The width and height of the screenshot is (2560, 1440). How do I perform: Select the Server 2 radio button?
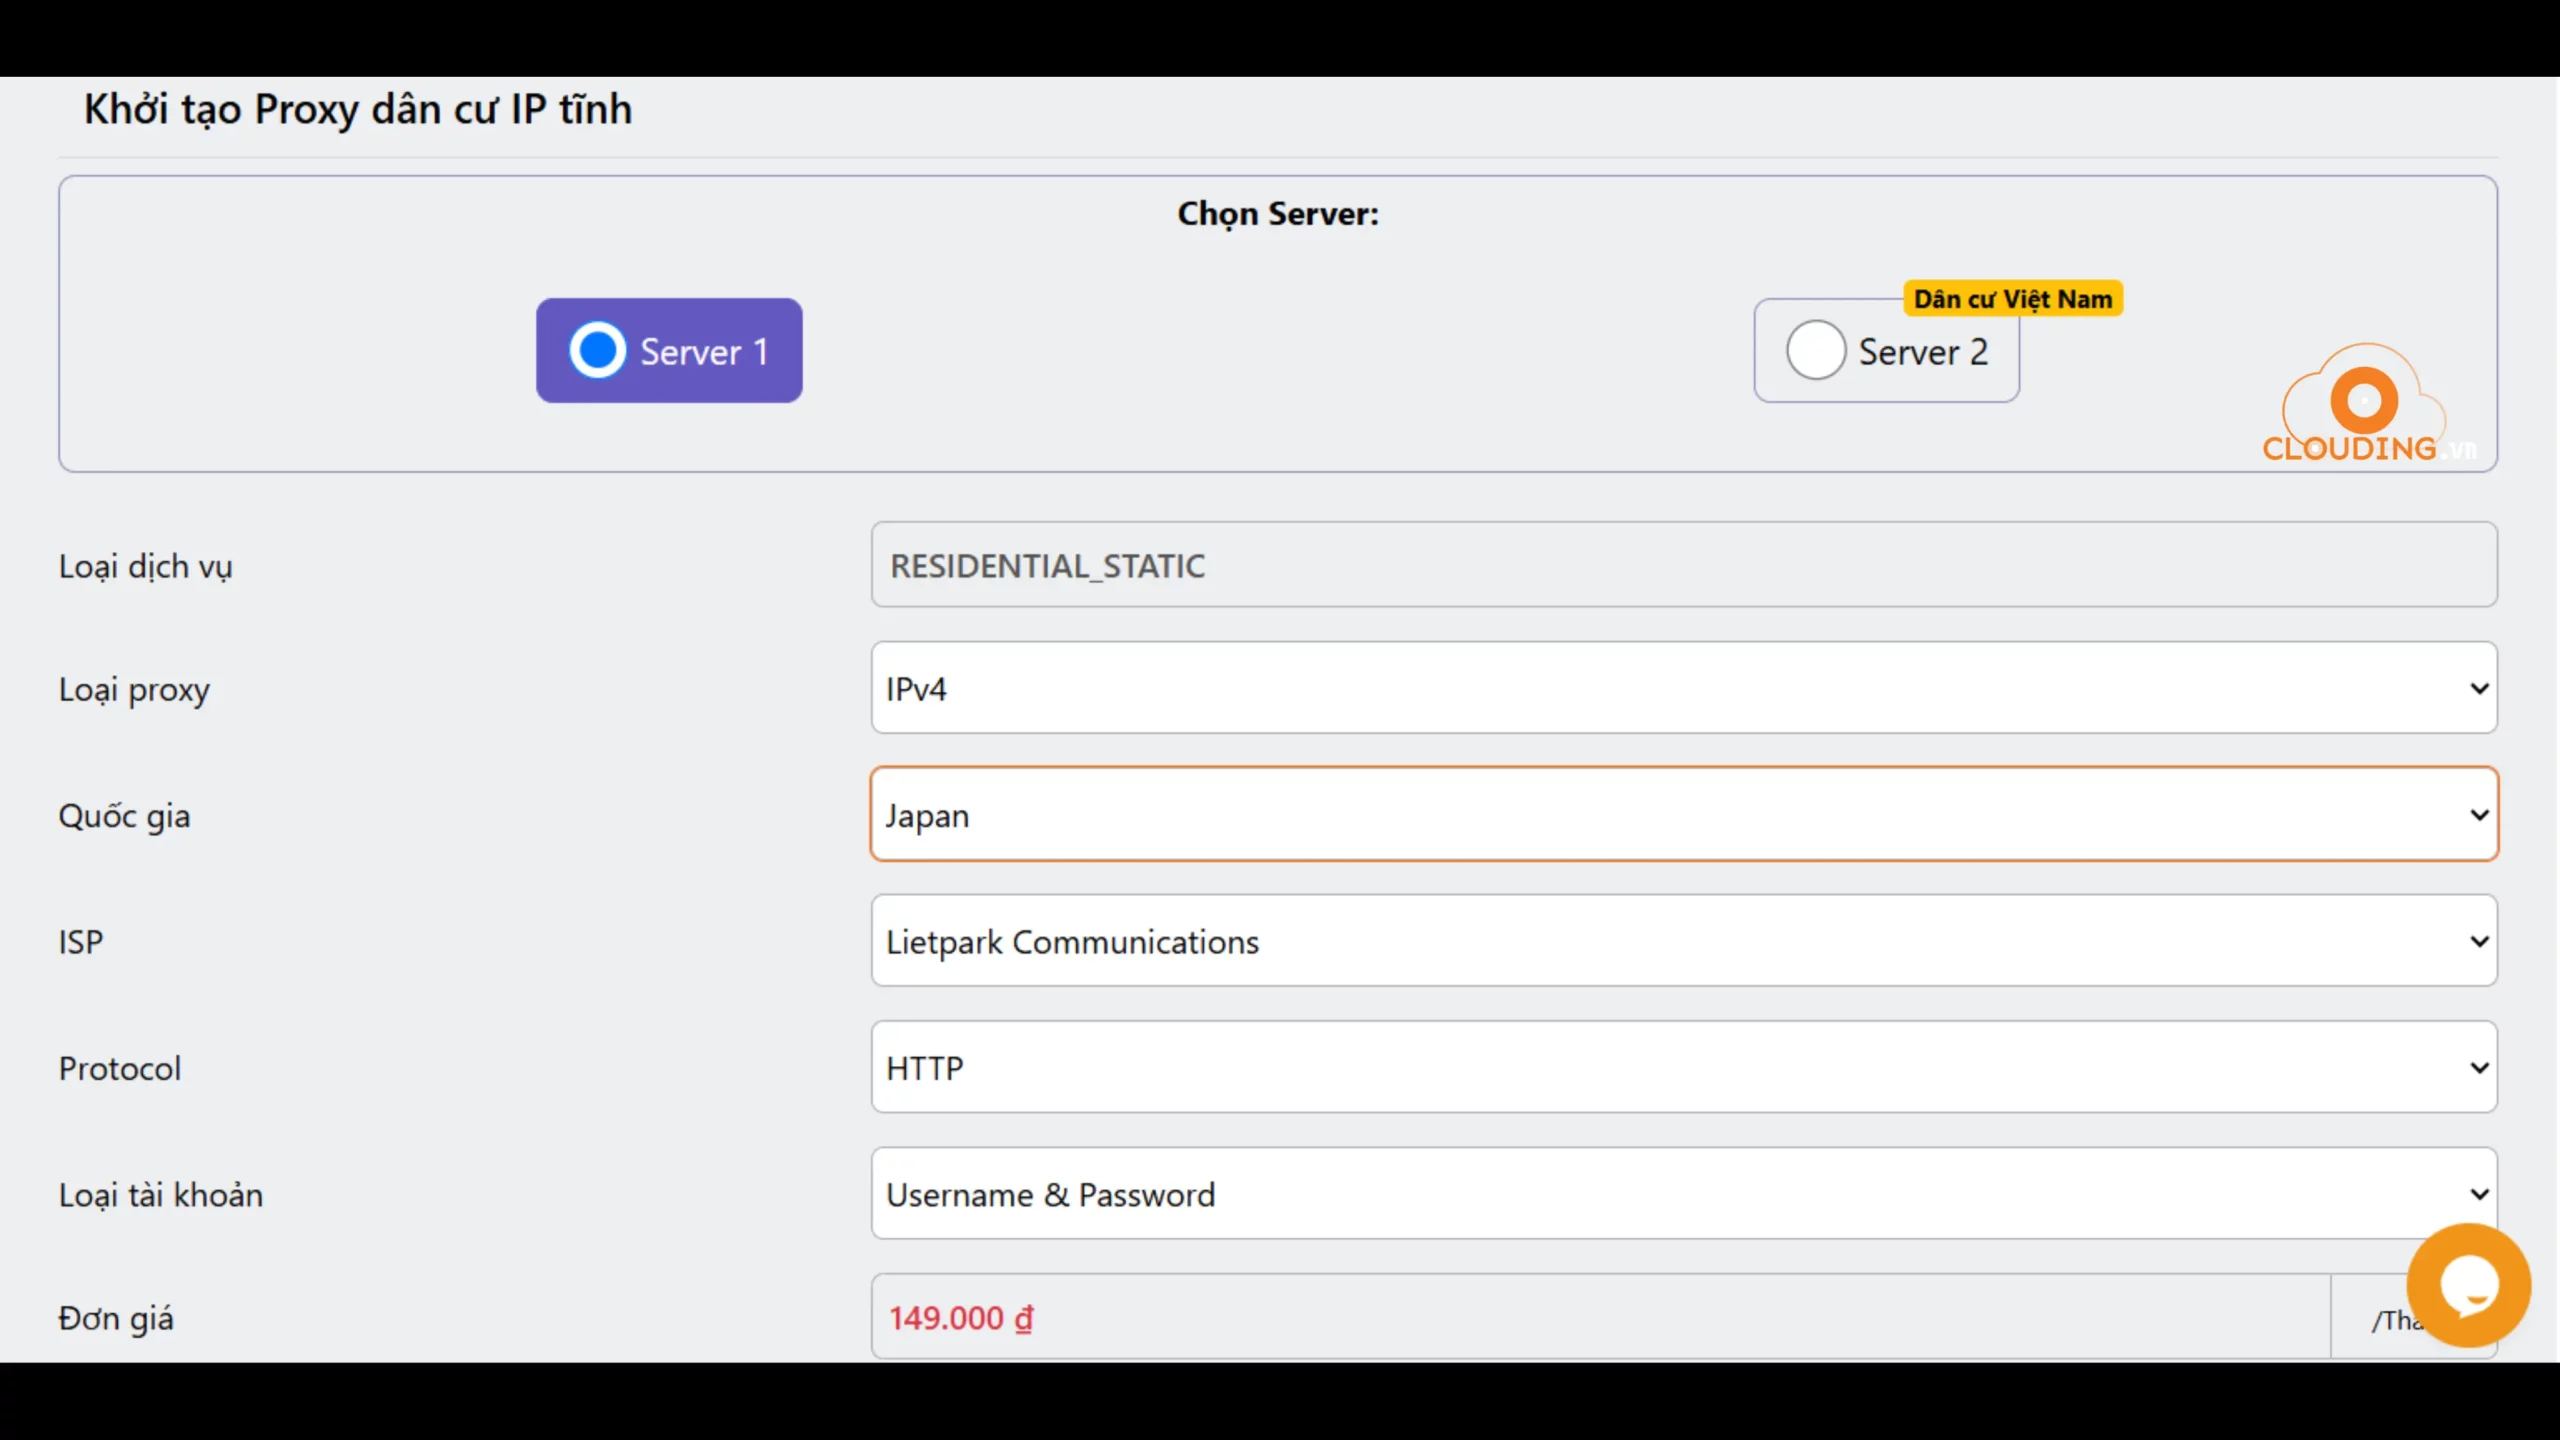[1815, 350]
